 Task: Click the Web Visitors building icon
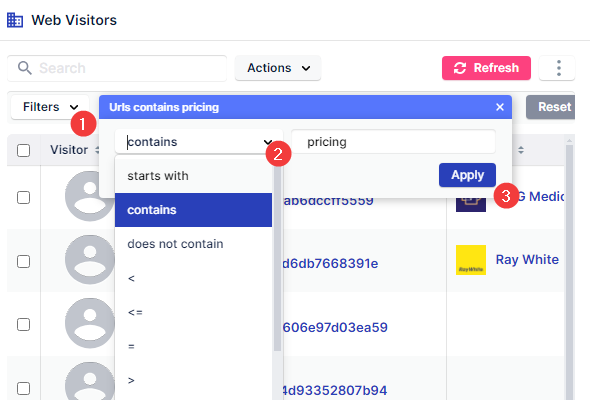coord(15,20)
